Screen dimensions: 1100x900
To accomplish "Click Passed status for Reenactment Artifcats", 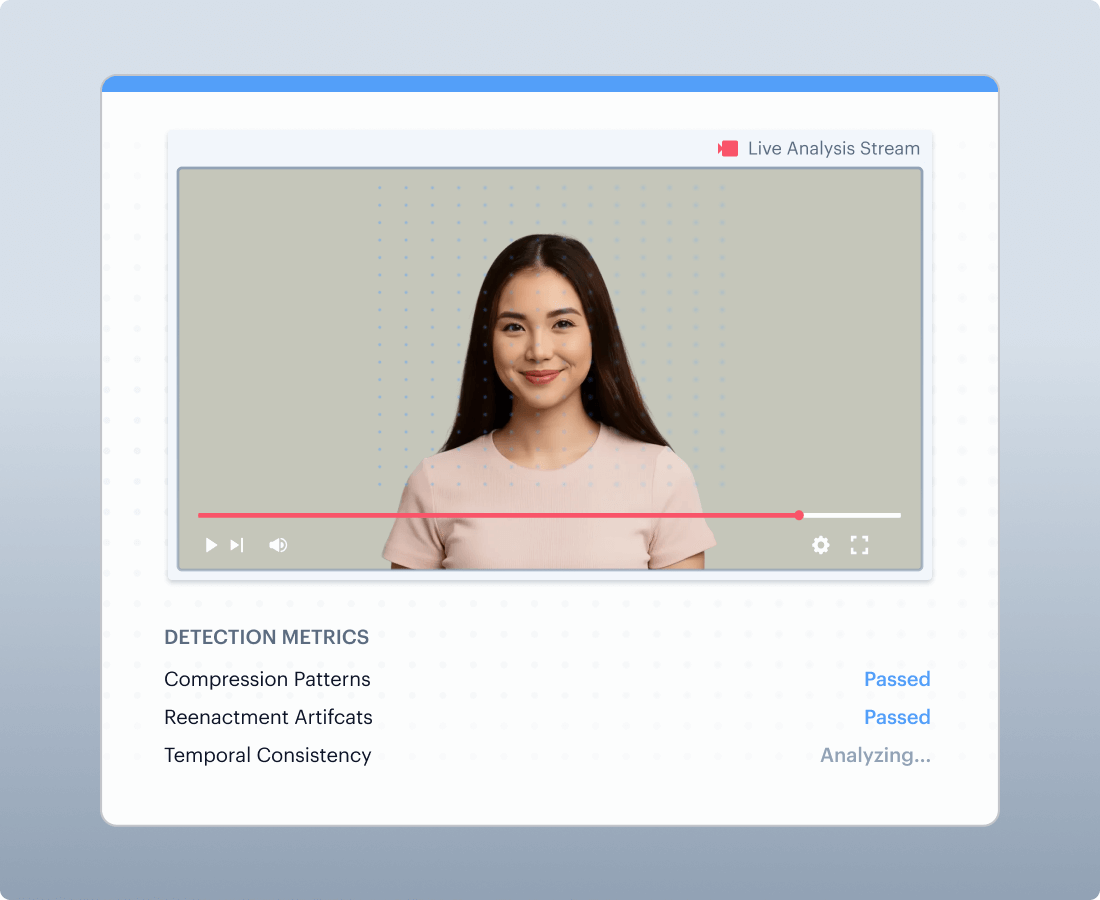I will tap(897, 717).
